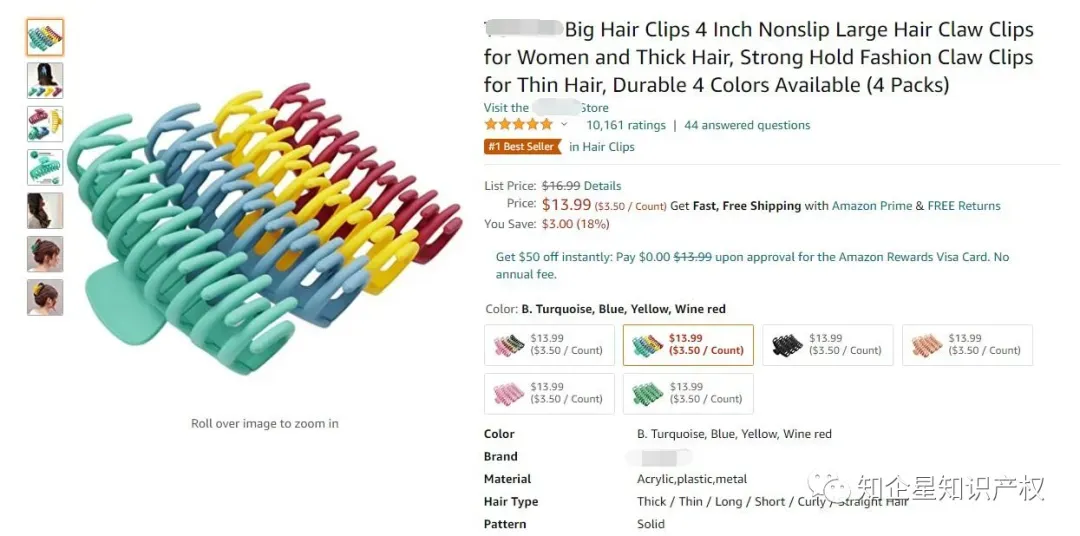Open List Price Details link
Screen dimensions: 1080x536
pos(602,186)
